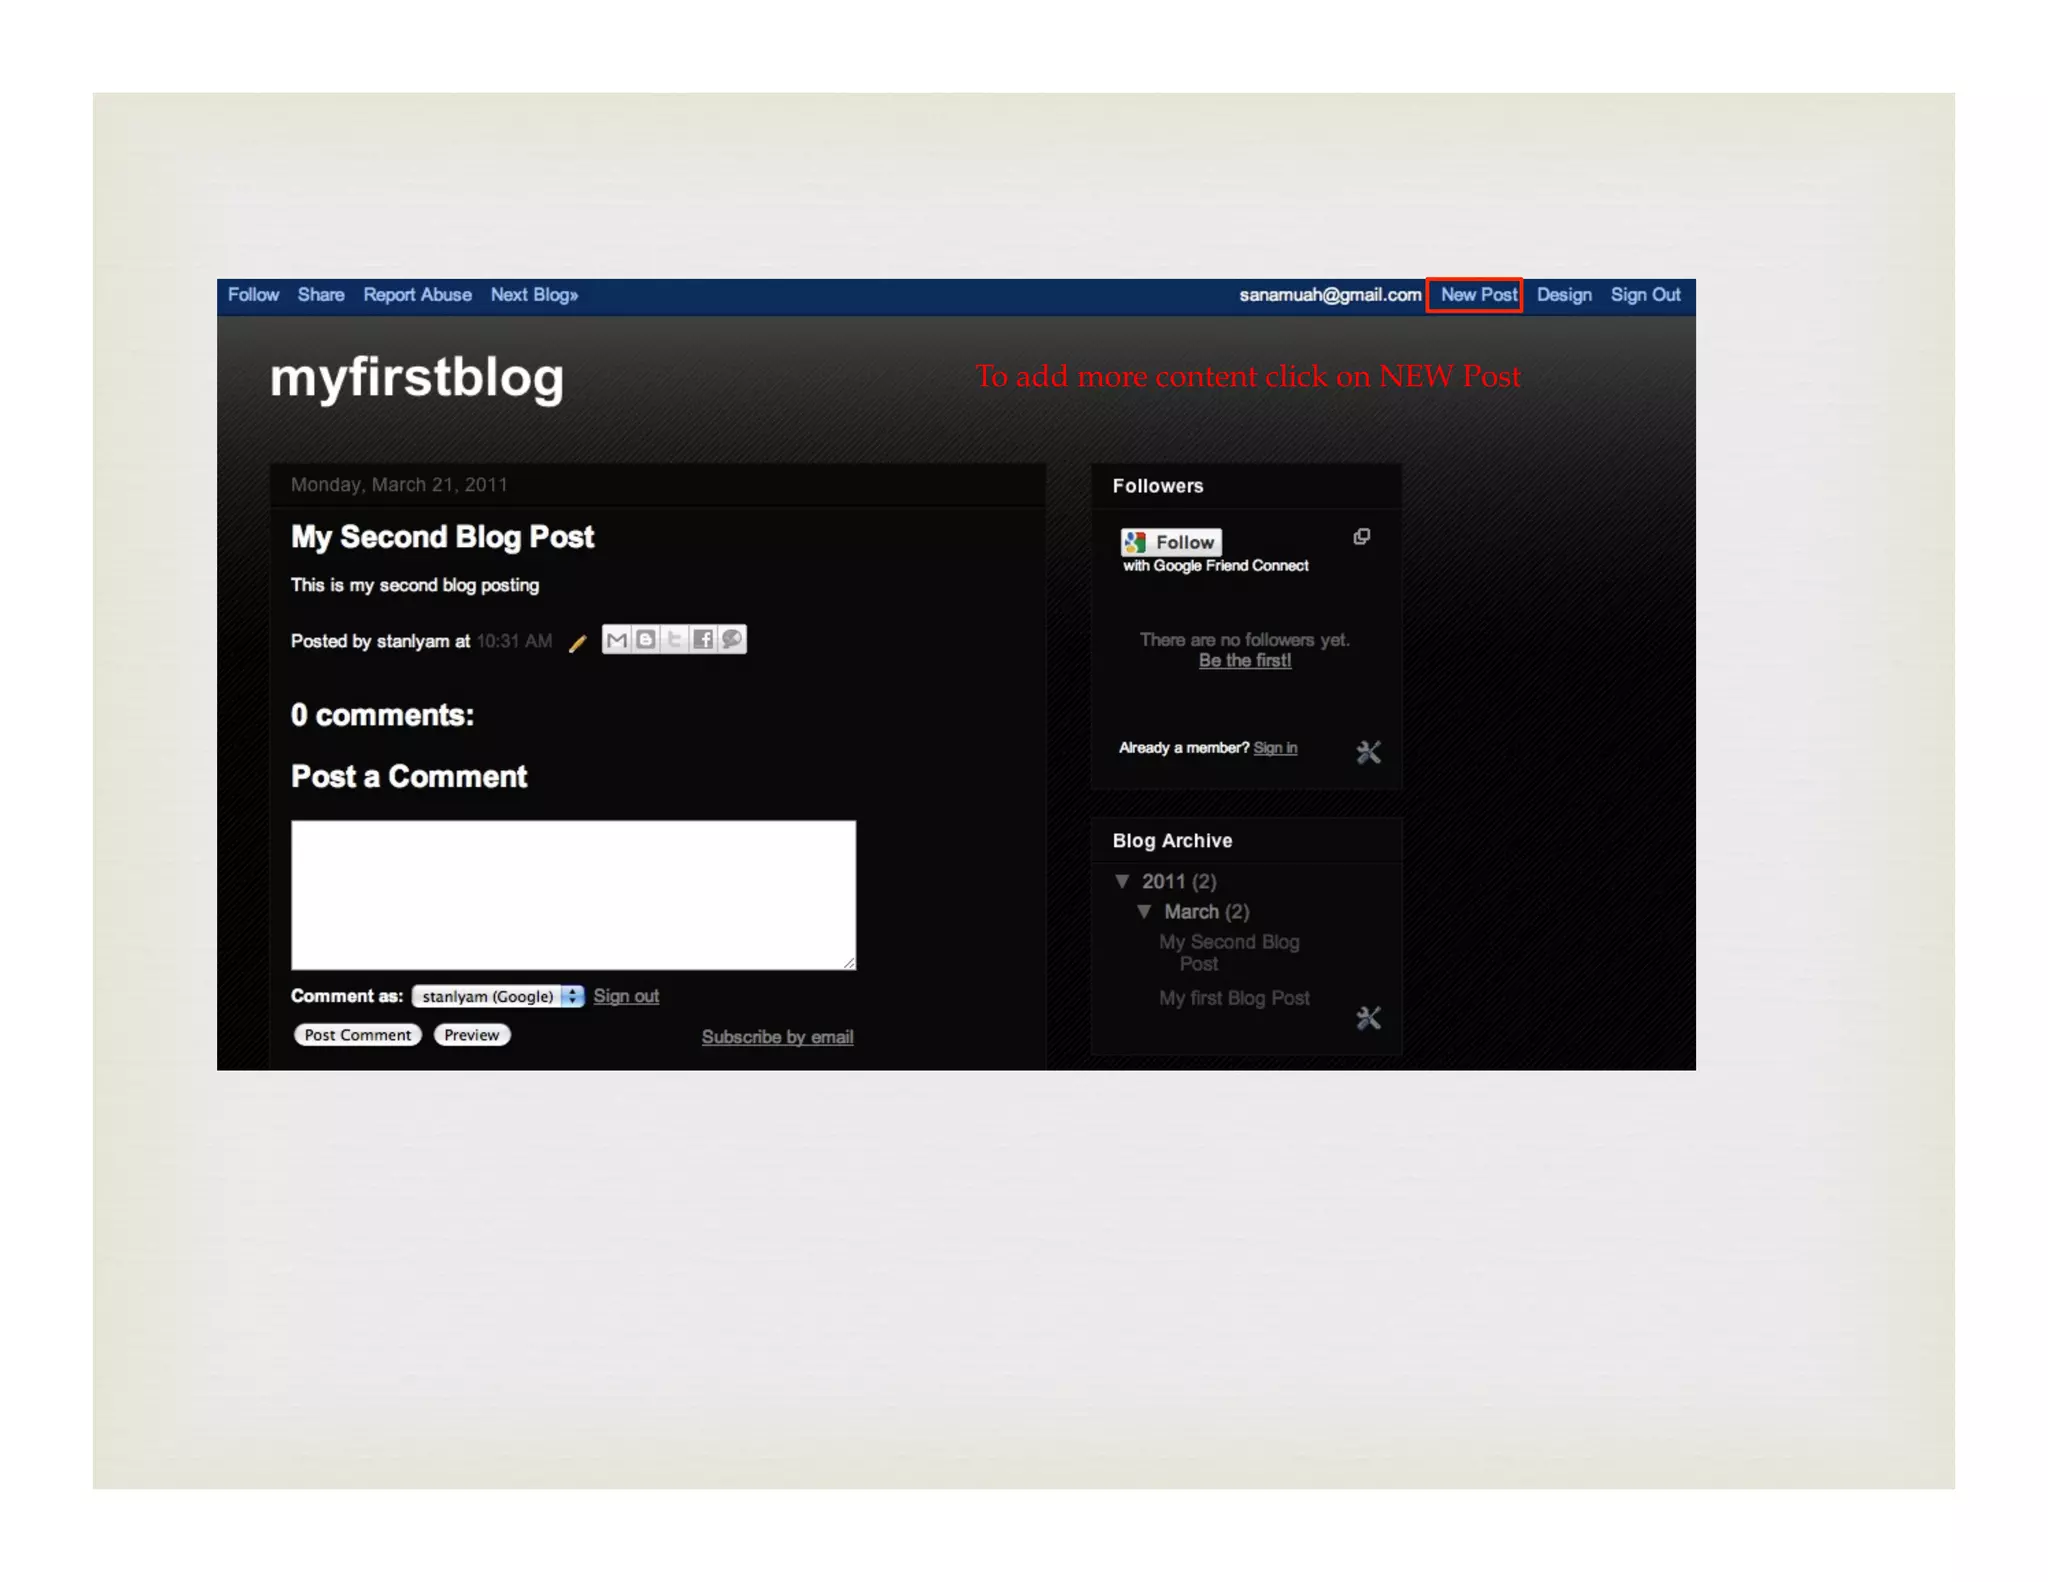Click inside the comment text box
2048x1582 pixels.
[573, 895]
